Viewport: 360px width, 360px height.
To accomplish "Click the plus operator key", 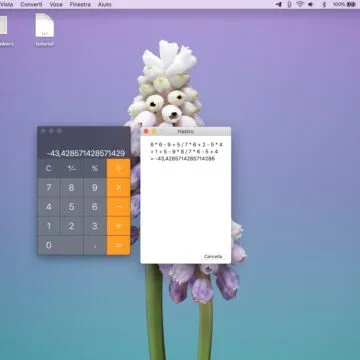I will [x=118, y=226].
